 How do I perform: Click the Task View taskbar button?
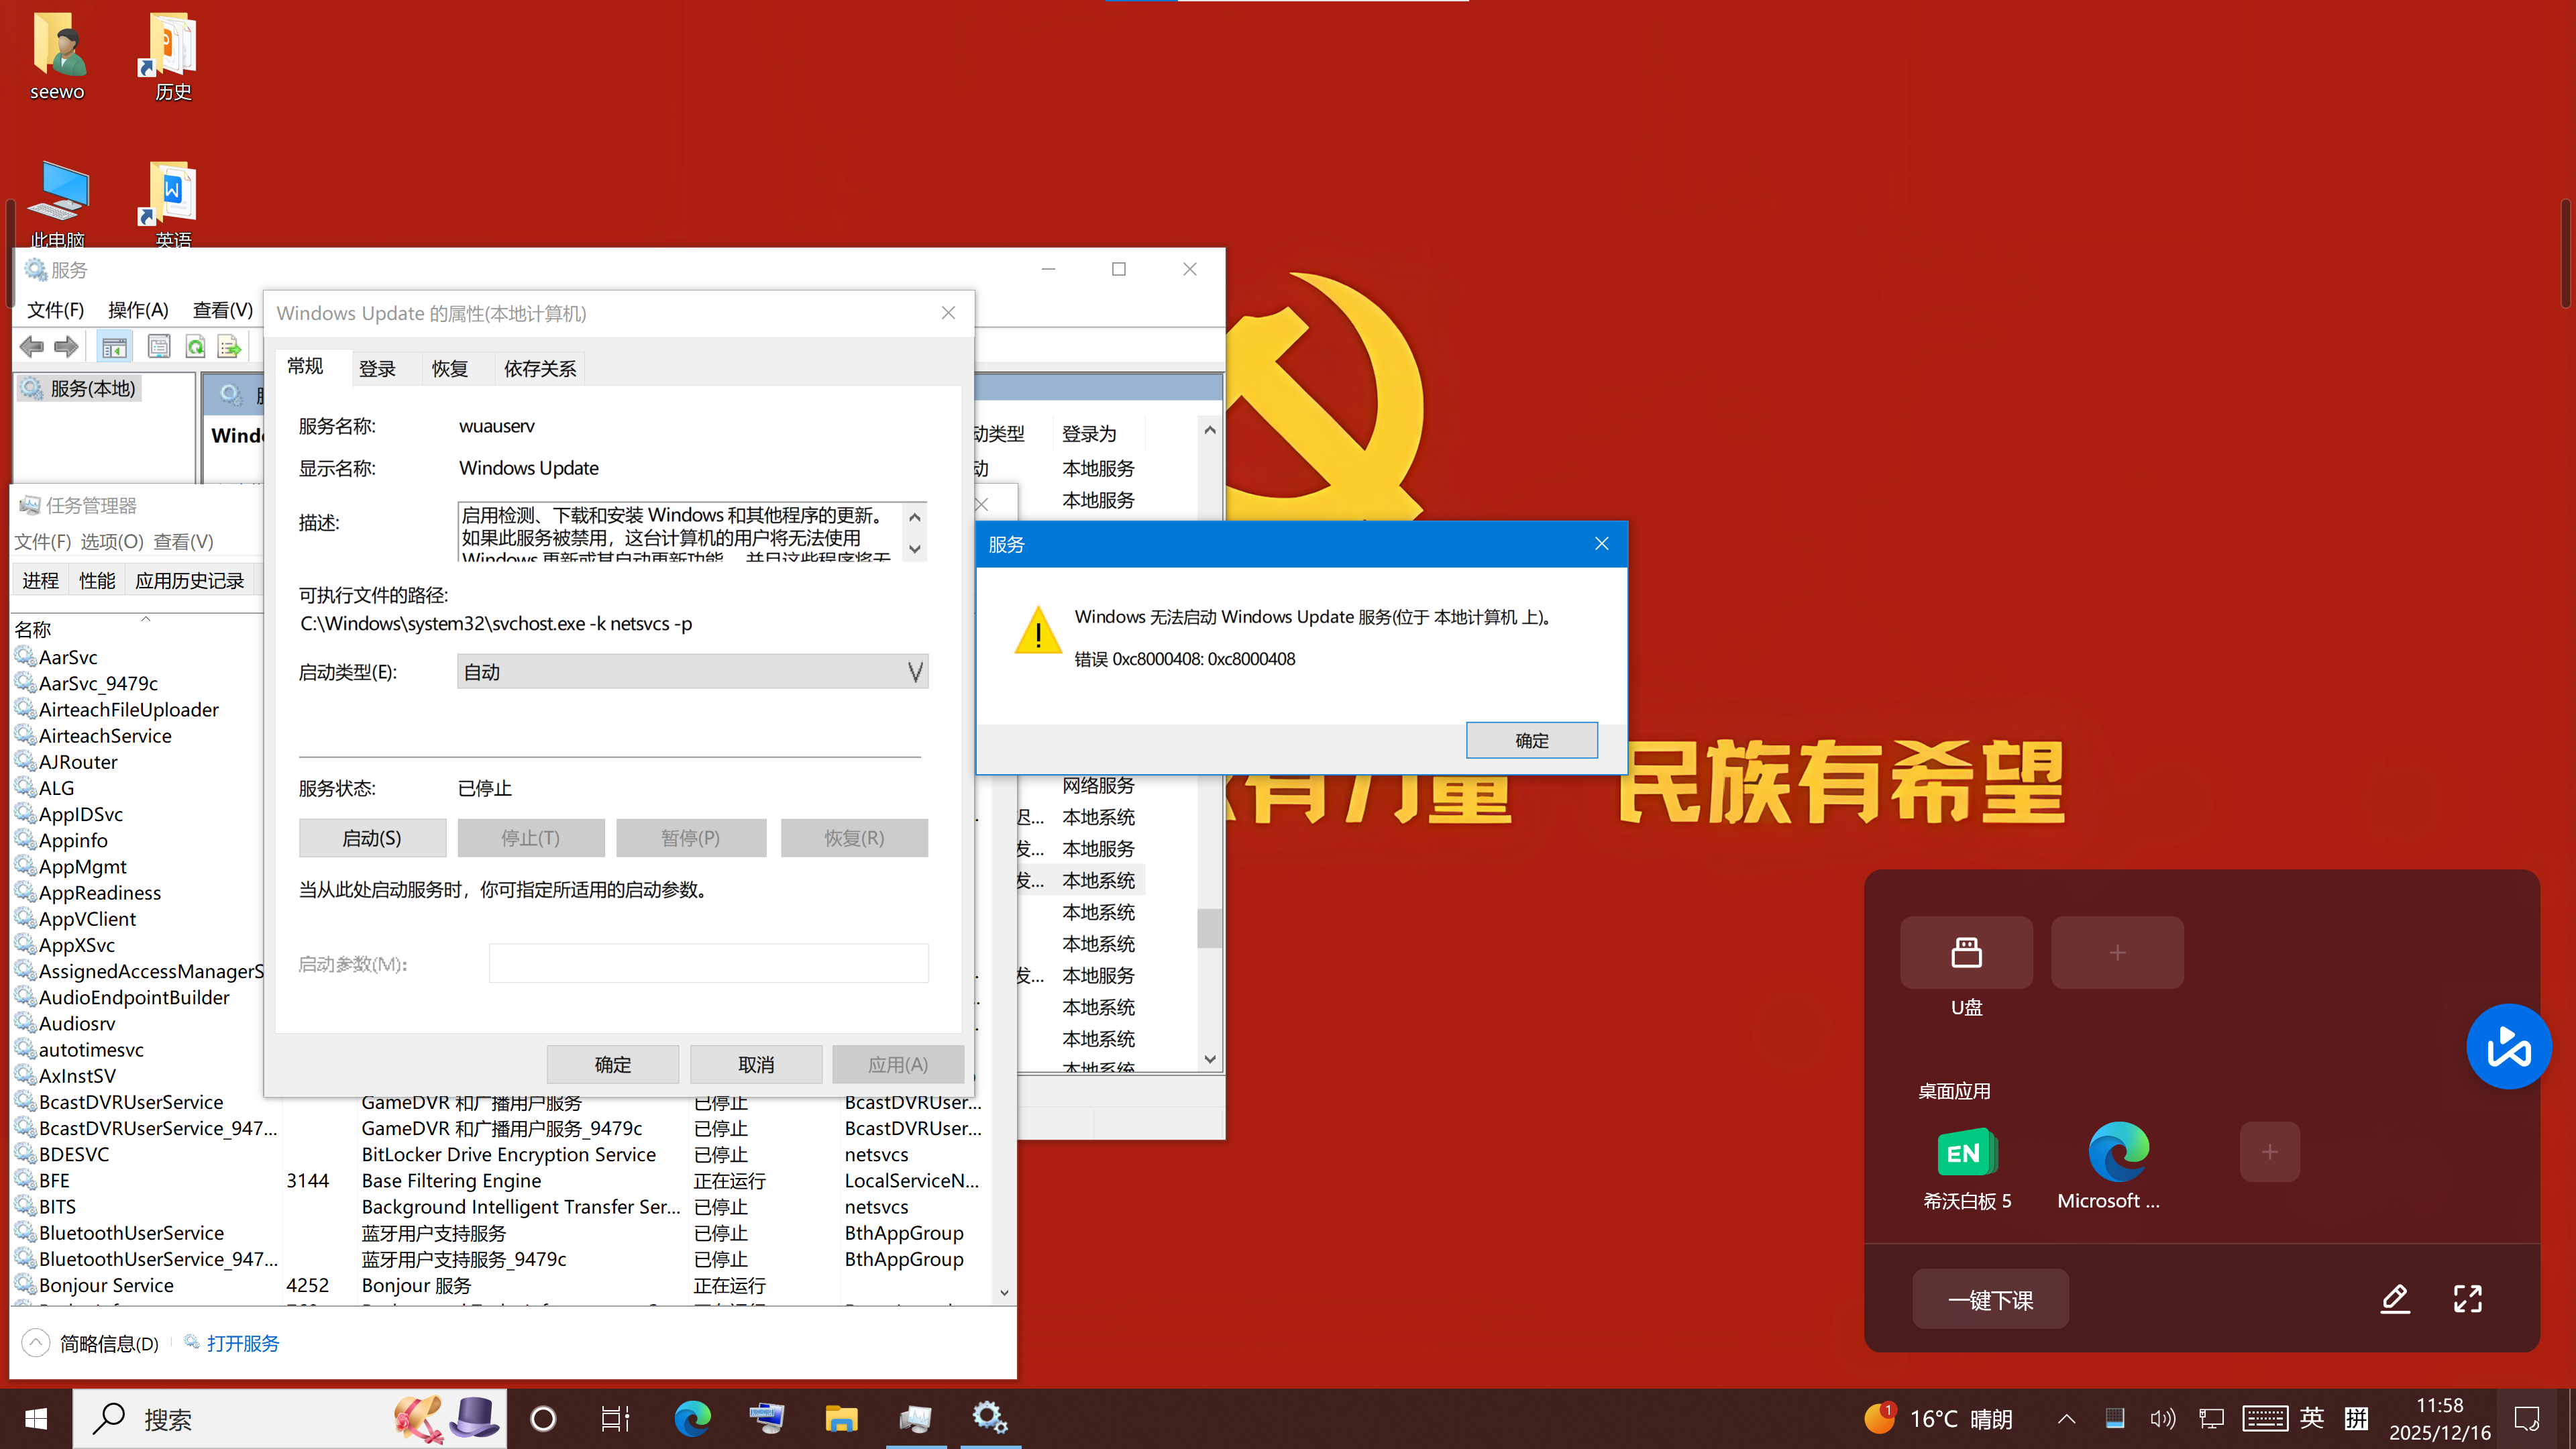[x=615, y=1418]
